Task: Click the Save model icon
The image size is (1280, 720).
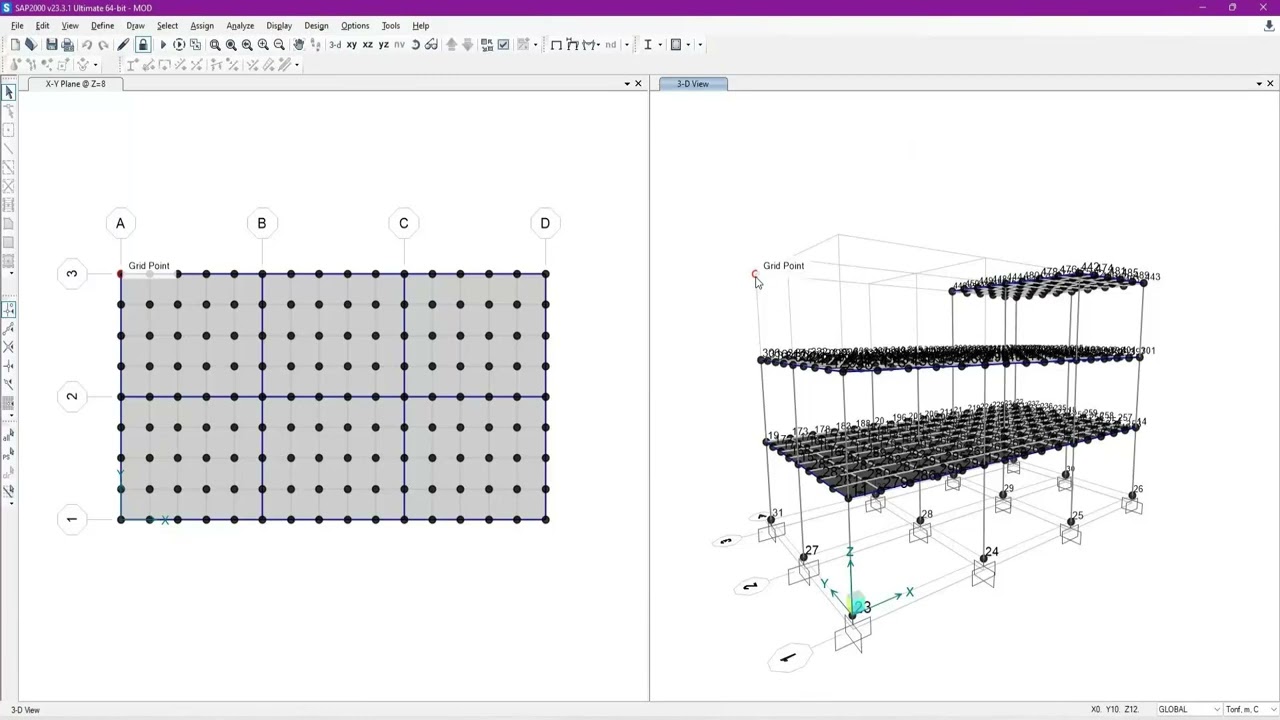Action: point(52,44)
